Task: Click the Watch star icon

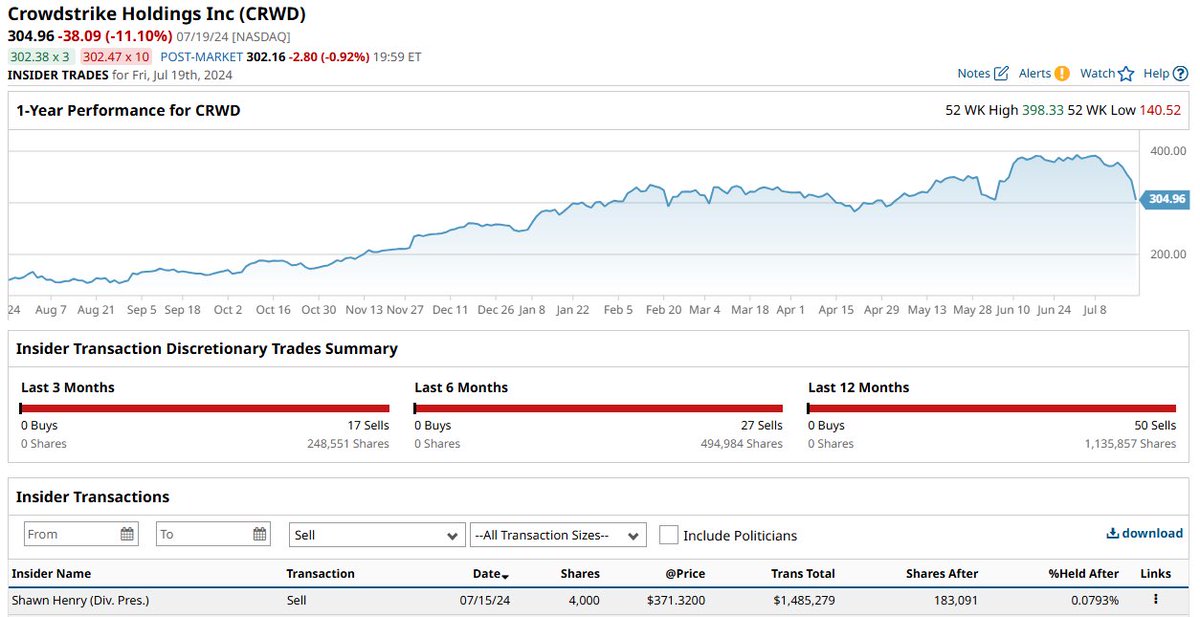Action: pos(1126,73)
